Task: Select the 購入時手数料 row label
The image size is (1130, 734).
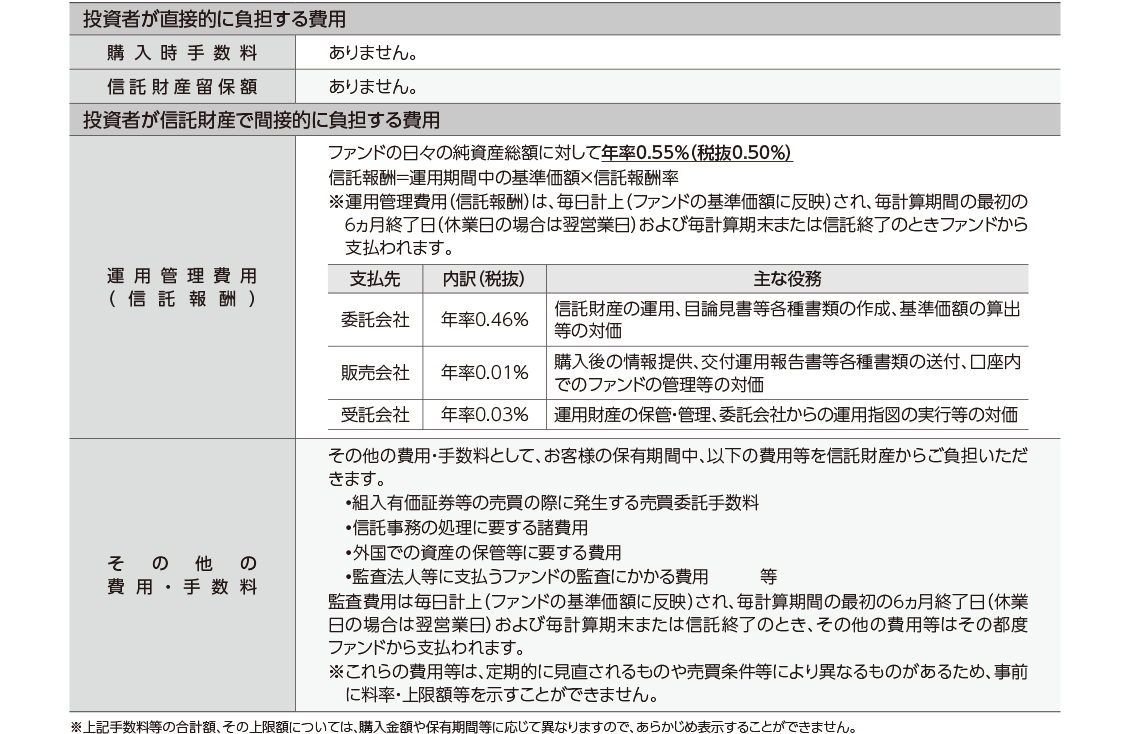Action: click(x=182, y=52)
